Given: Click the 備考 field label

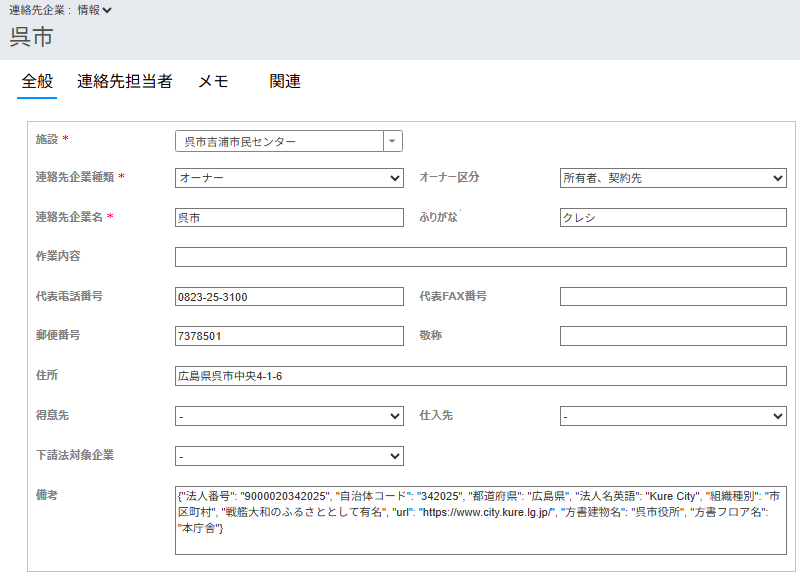Looking at the screenshot, I should coord(46,495).
